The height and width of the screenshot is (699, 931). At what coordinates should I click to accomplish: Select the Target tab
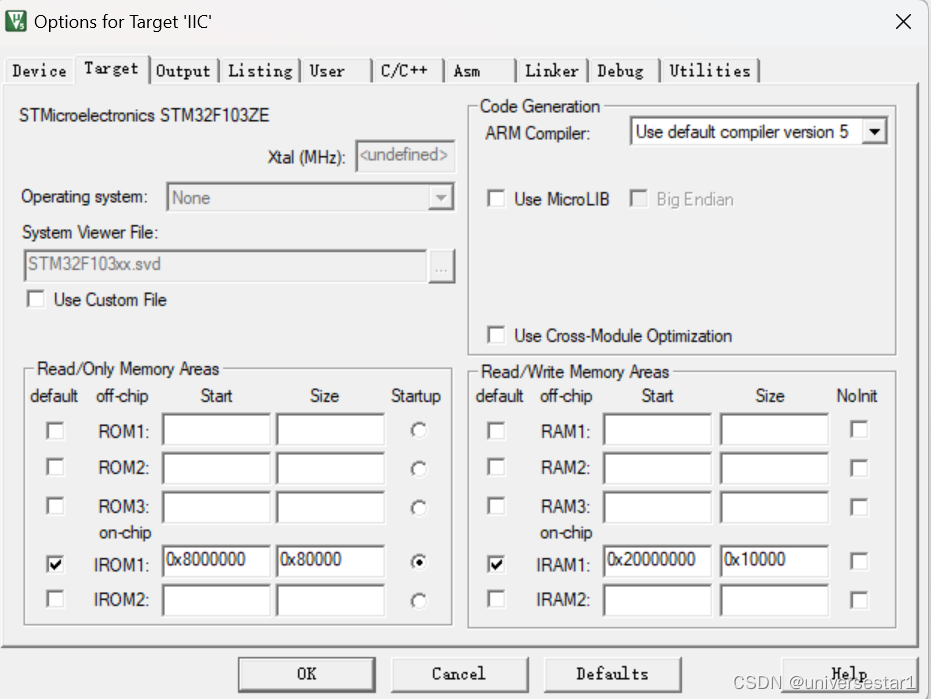point(111,68)
